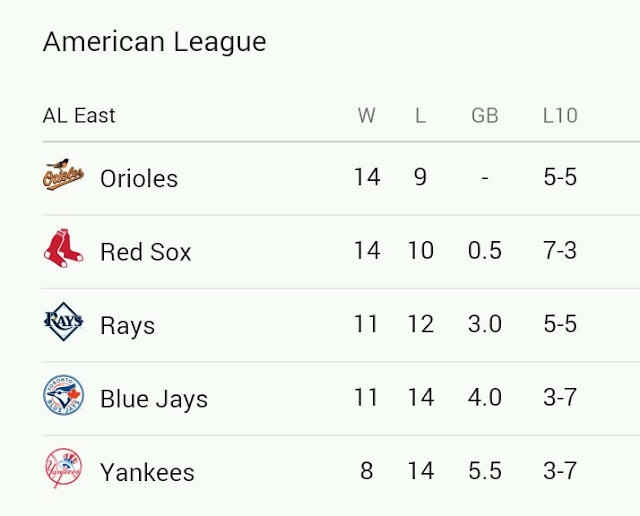Click the W column header
This screenshot has width=640, height=516.
point(367,116)
